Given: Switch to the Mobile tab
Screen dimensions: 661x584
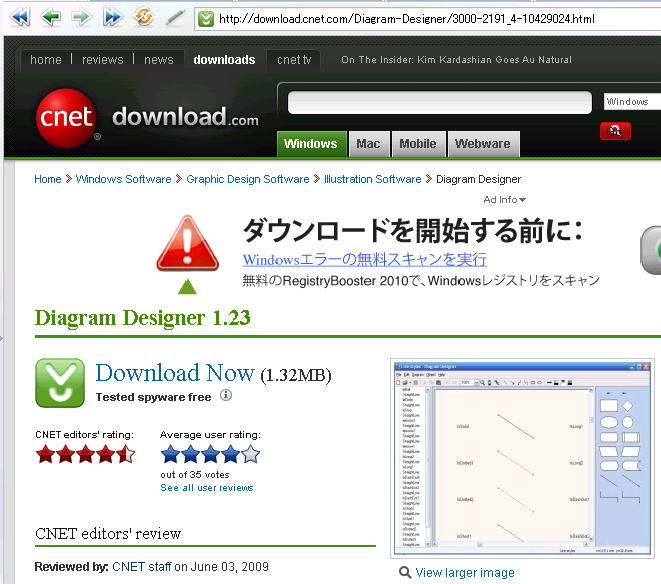Looking at the screenshot, I should (418, 144).
